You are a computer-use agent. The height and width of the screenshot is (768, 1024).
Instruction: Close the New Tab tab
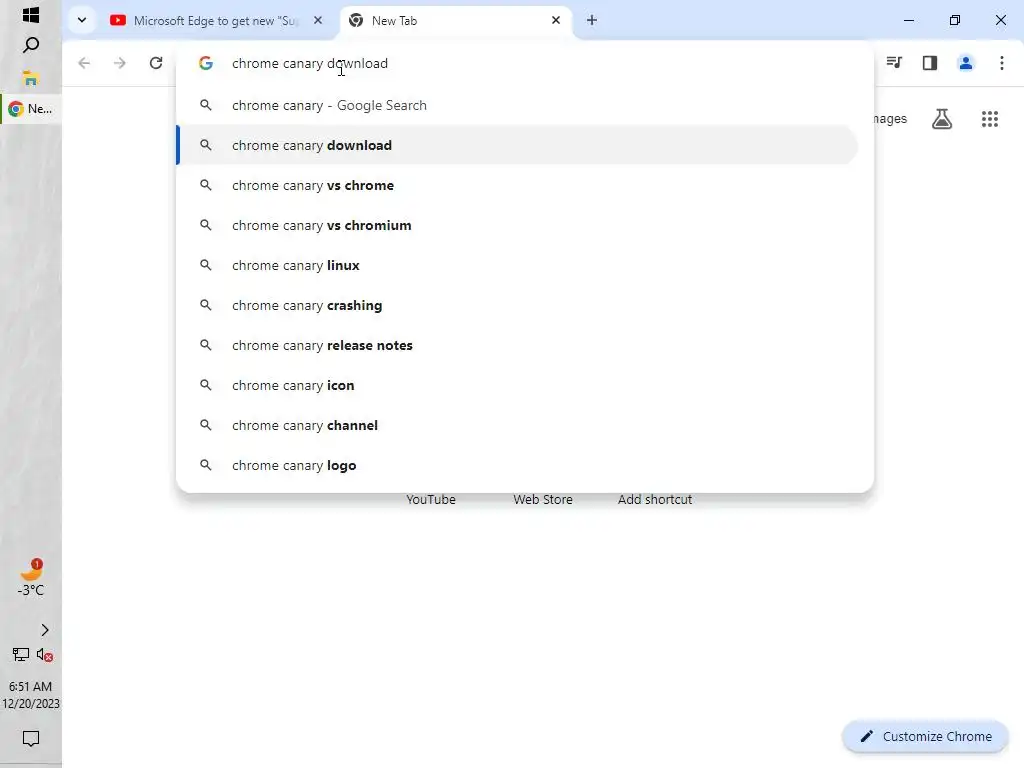point(556,20)
